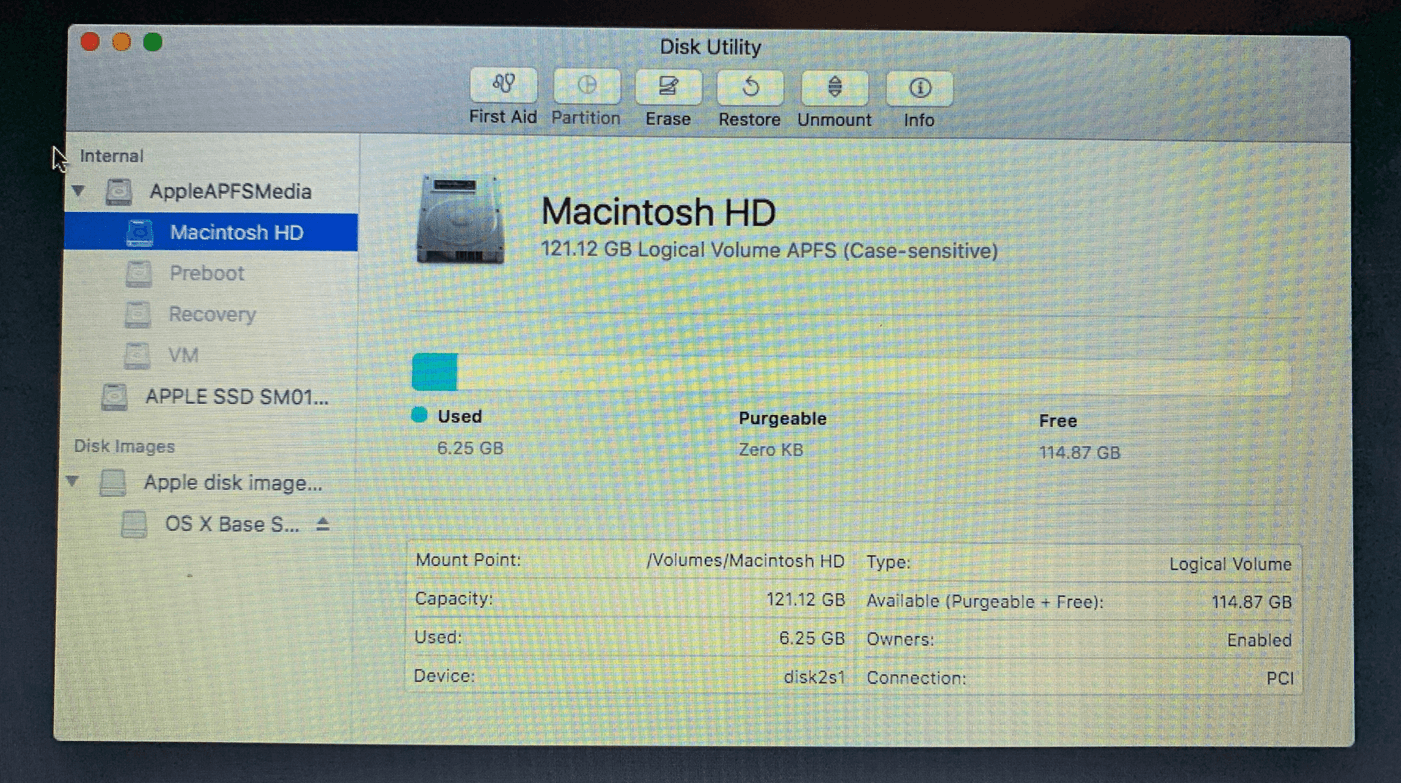The height and width of the screenshot is (783, 1401).
Task: Select Macintosh HD volume in sidebar
Action: 211,232
